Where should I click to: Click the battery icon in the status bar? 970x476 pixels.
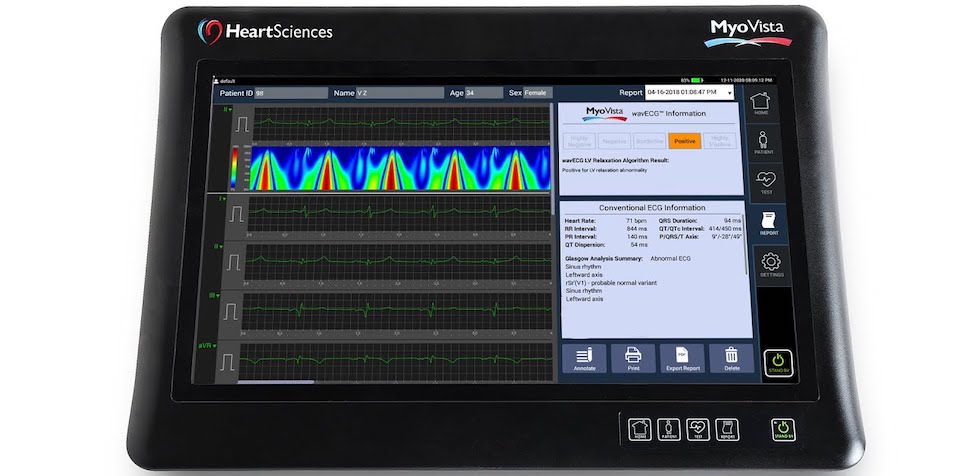click(x=697, y=80)
